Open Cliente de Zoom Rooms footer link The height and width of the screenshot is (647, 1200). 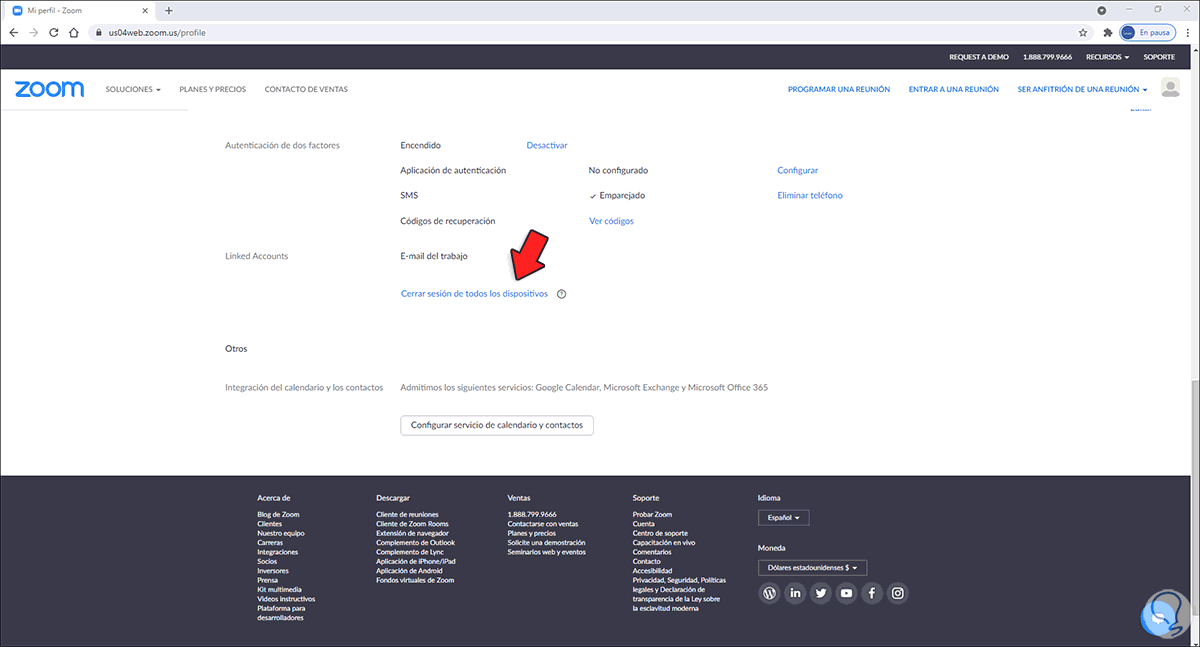(x=412, y=524)
